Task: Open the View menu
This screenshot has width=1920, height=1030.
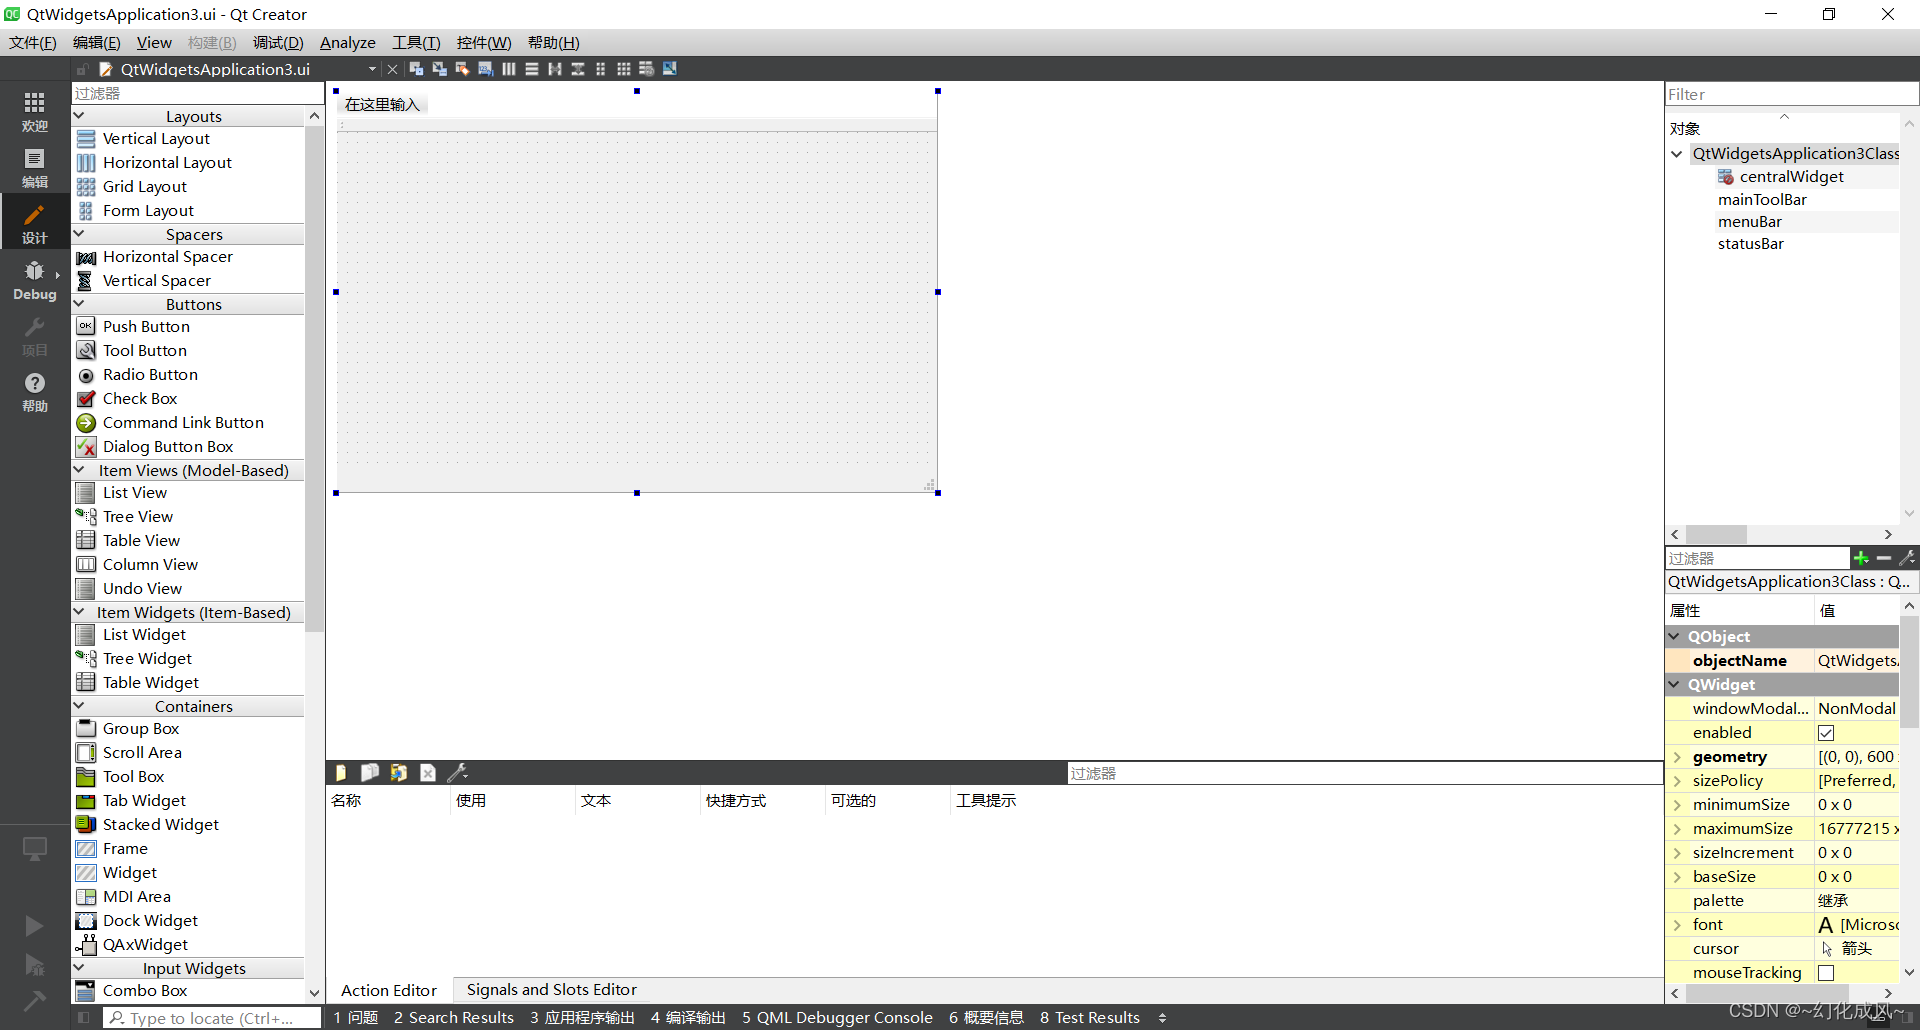Action: click(154, 42)
